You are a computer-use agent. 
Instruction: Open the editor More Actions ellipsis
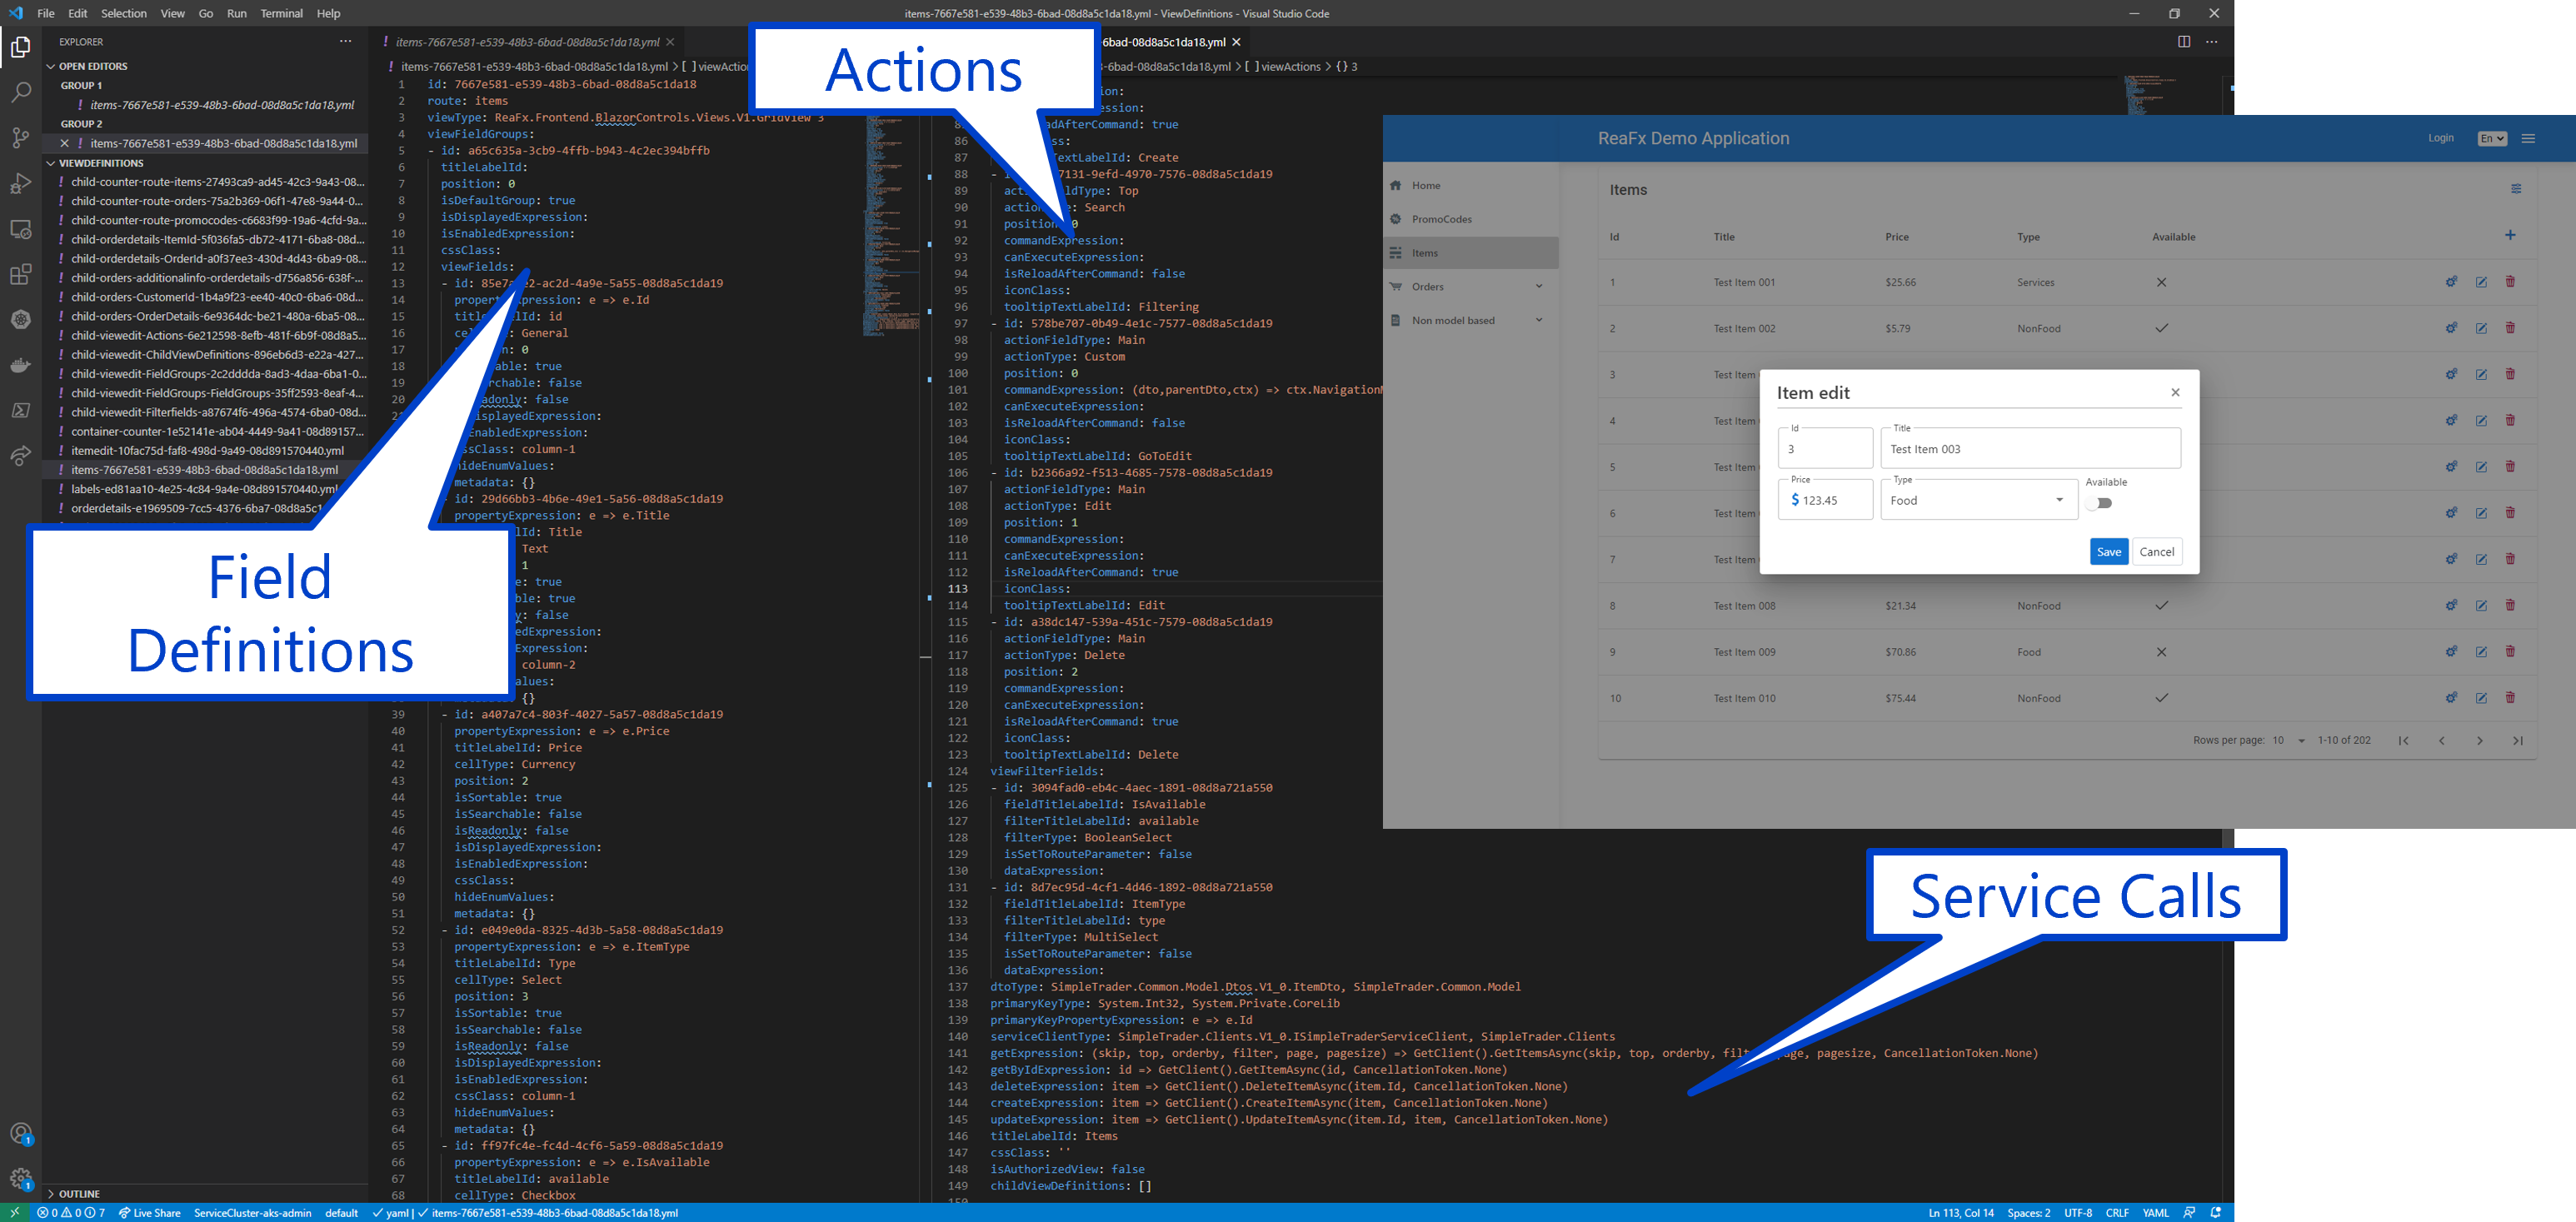click(x=2212, y=42)
